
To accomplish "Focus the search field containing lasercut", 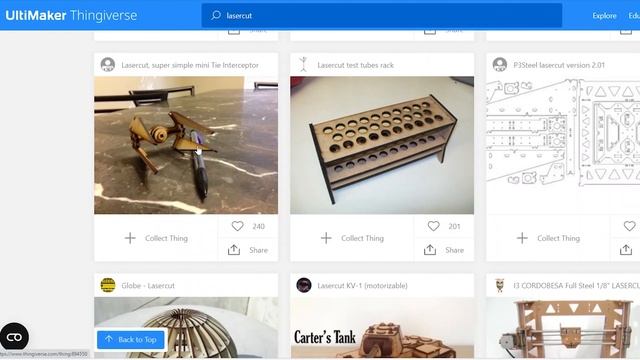I will (382, 16).
